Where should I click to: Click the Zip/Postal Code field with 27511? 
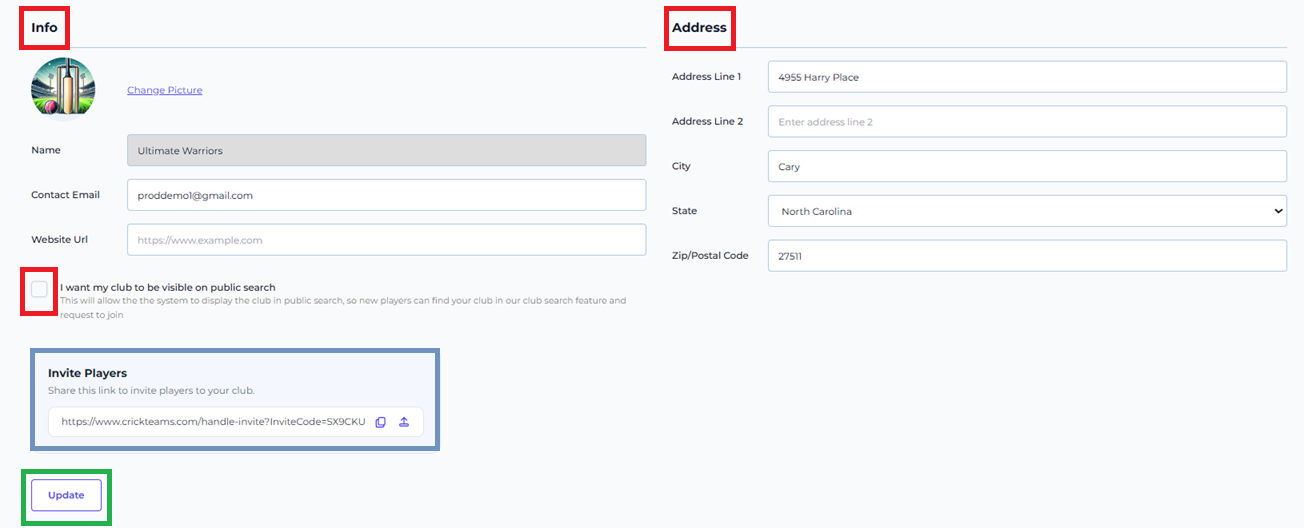coord(1027,256)
